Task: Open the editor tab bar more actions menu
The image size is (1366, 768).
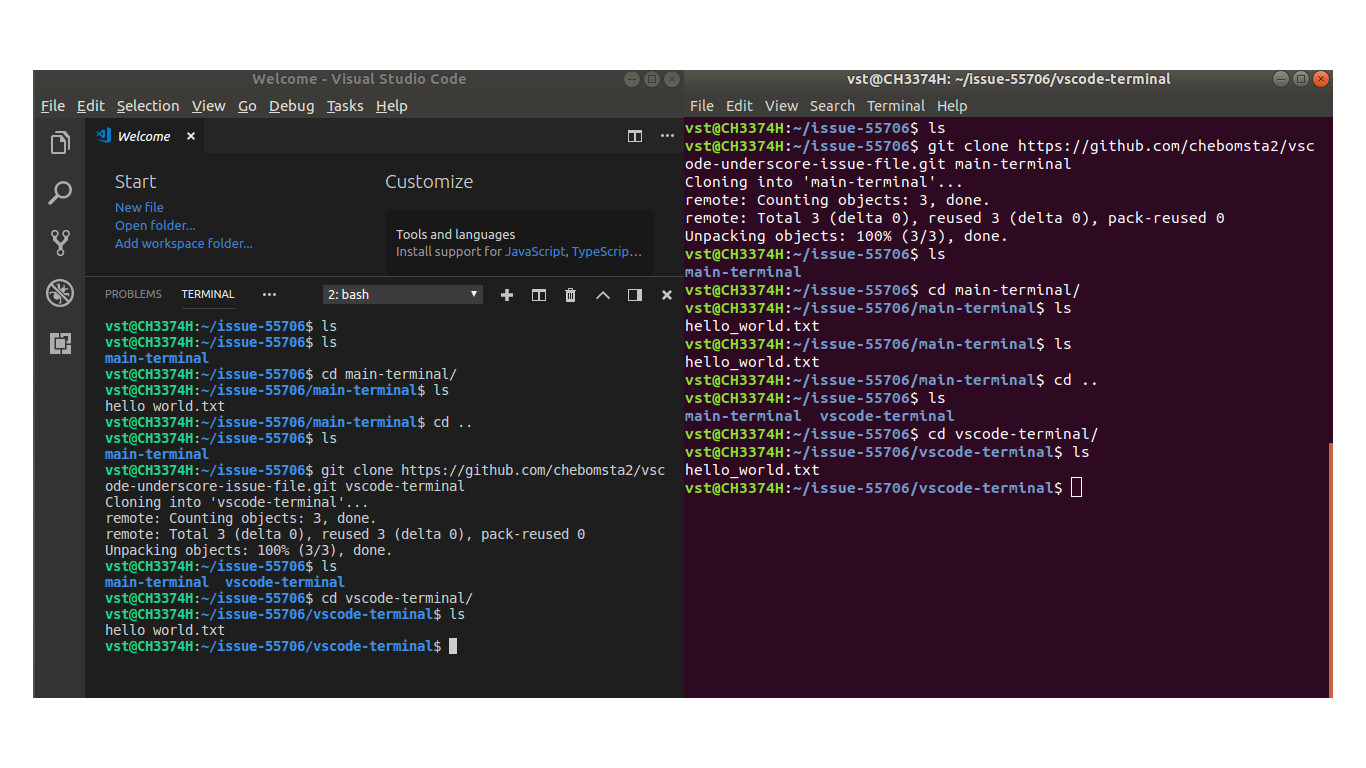Action: (x=666, y=136)
